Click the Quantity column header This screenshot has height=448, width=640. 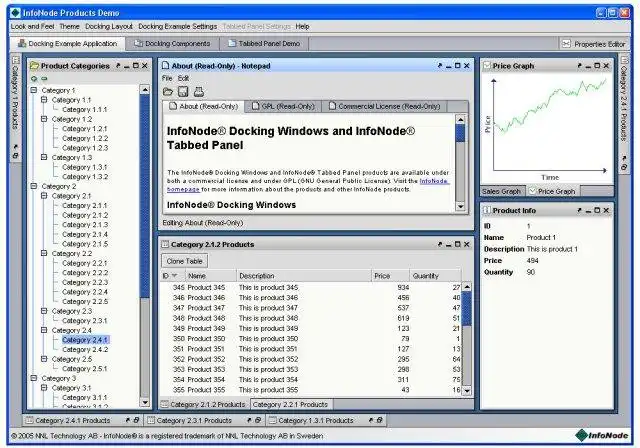click(x=435, y=276)
